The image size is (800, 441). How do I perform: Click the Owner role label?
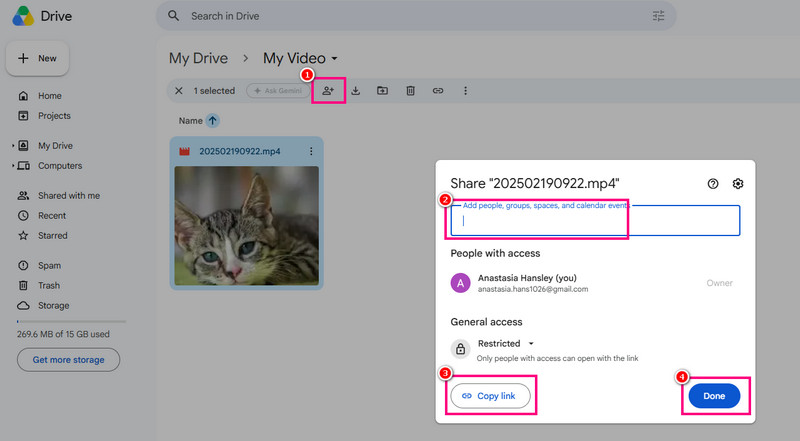719,283
